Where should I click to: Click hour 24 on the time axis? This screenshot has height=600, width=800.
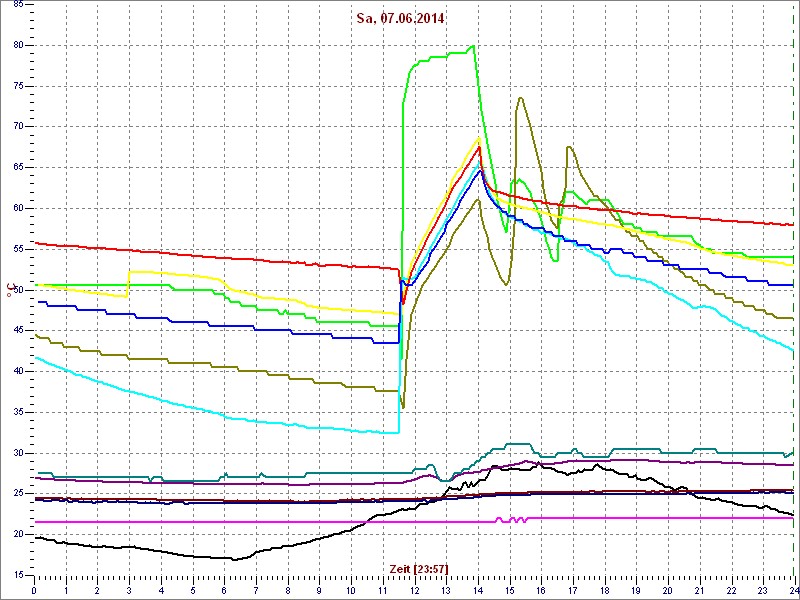793,590
